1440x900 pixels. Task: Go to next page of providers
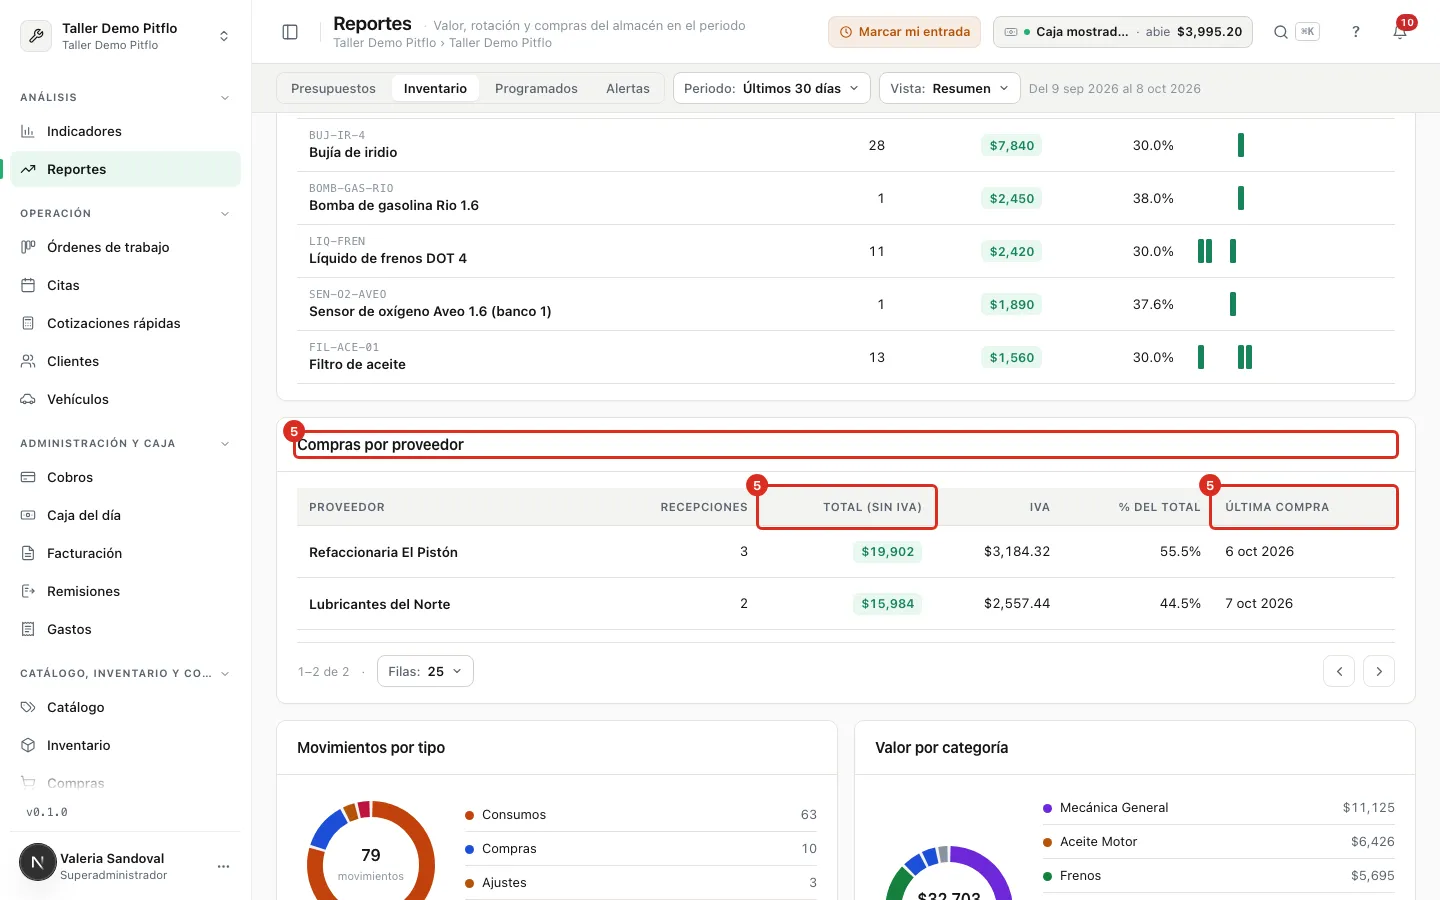pyautogui.click(x=1379, y=671)
